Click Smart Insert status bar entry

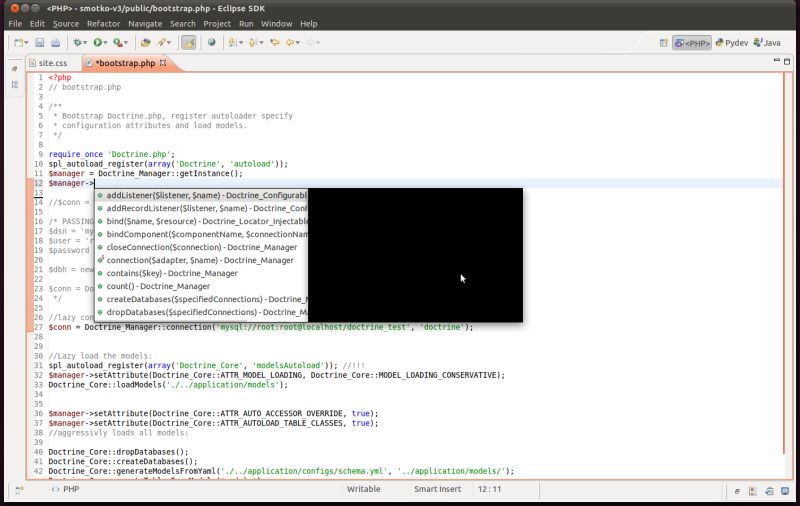(437, 489)
